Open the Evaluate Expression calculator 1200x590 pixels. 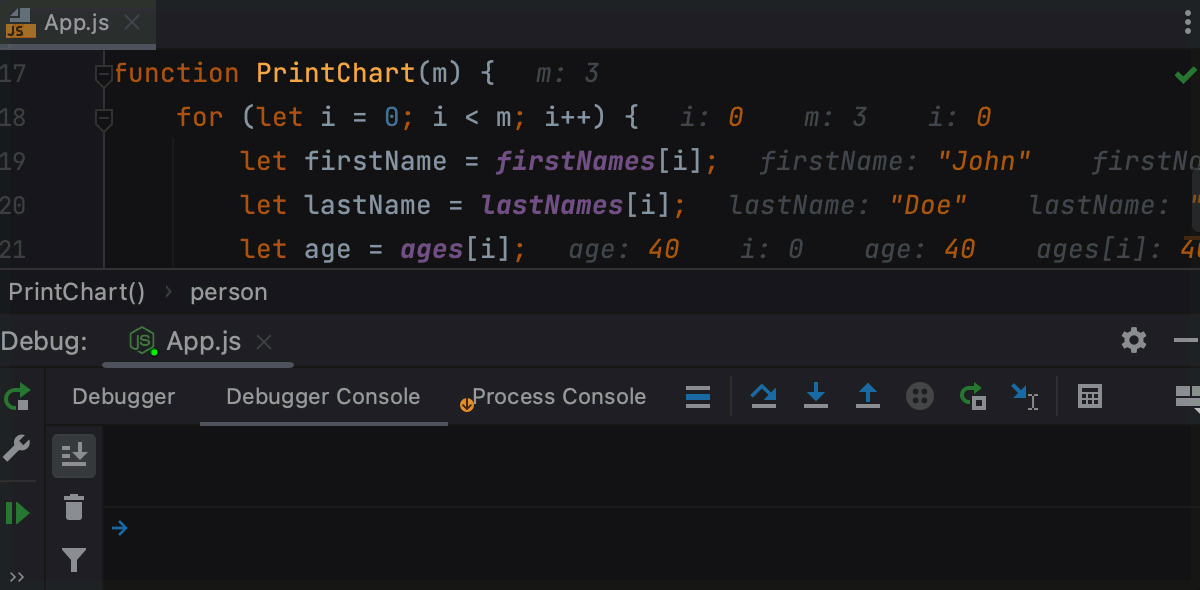1090,397
